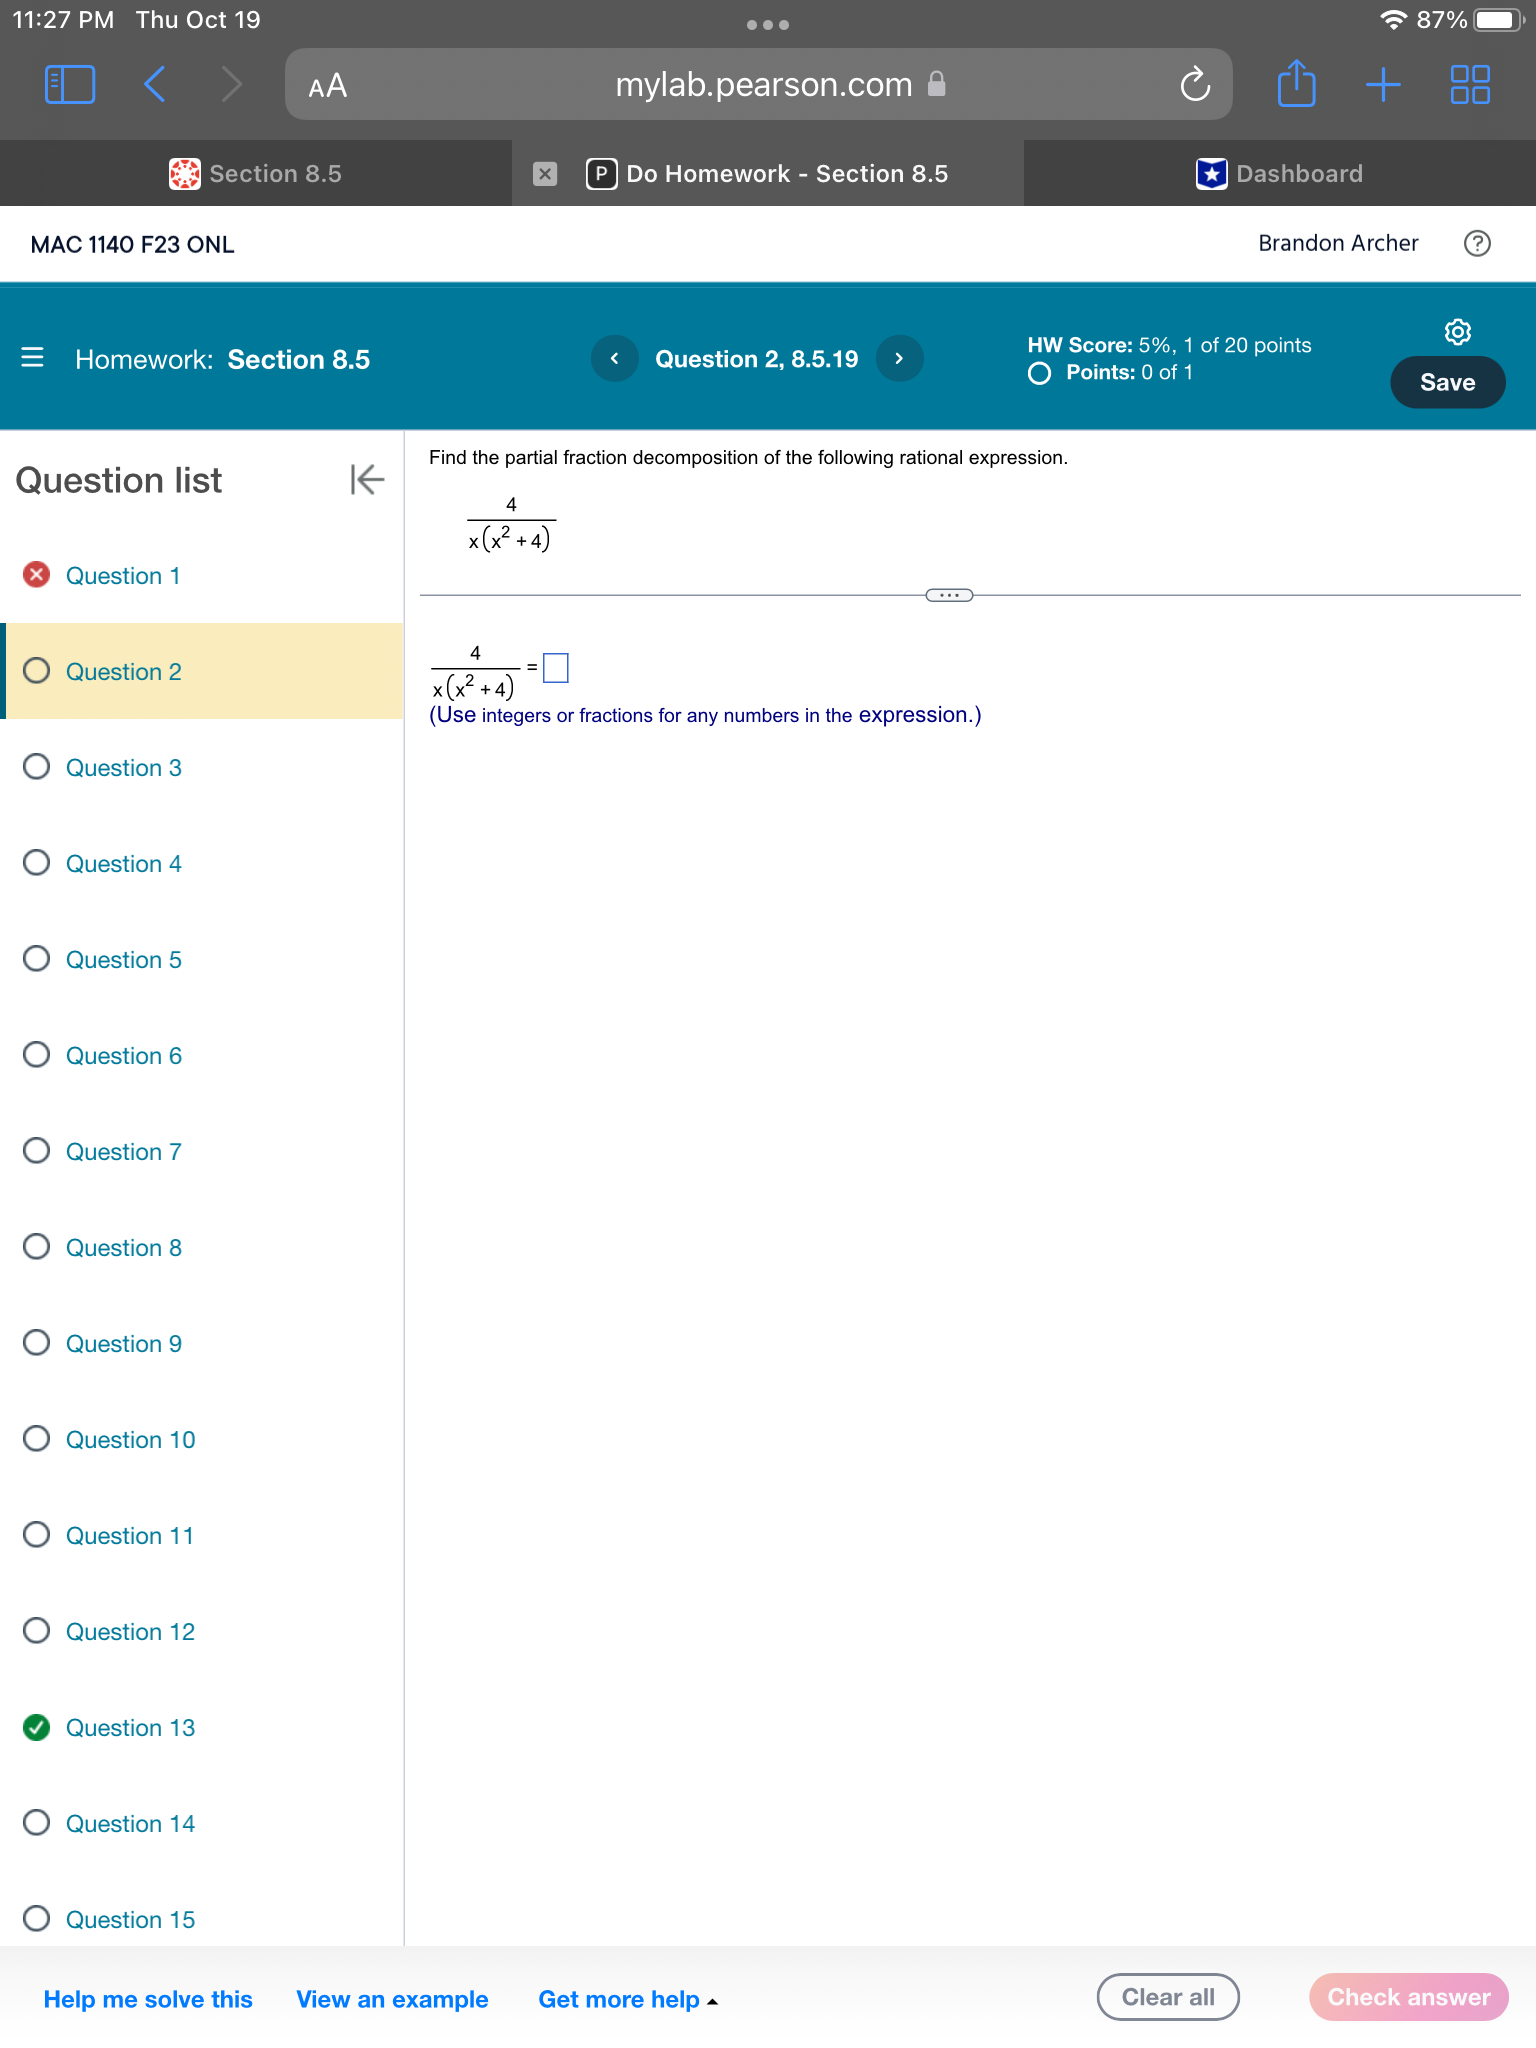
Task: Switch to the Section 8.5 tab
Action: click(256, 173)
